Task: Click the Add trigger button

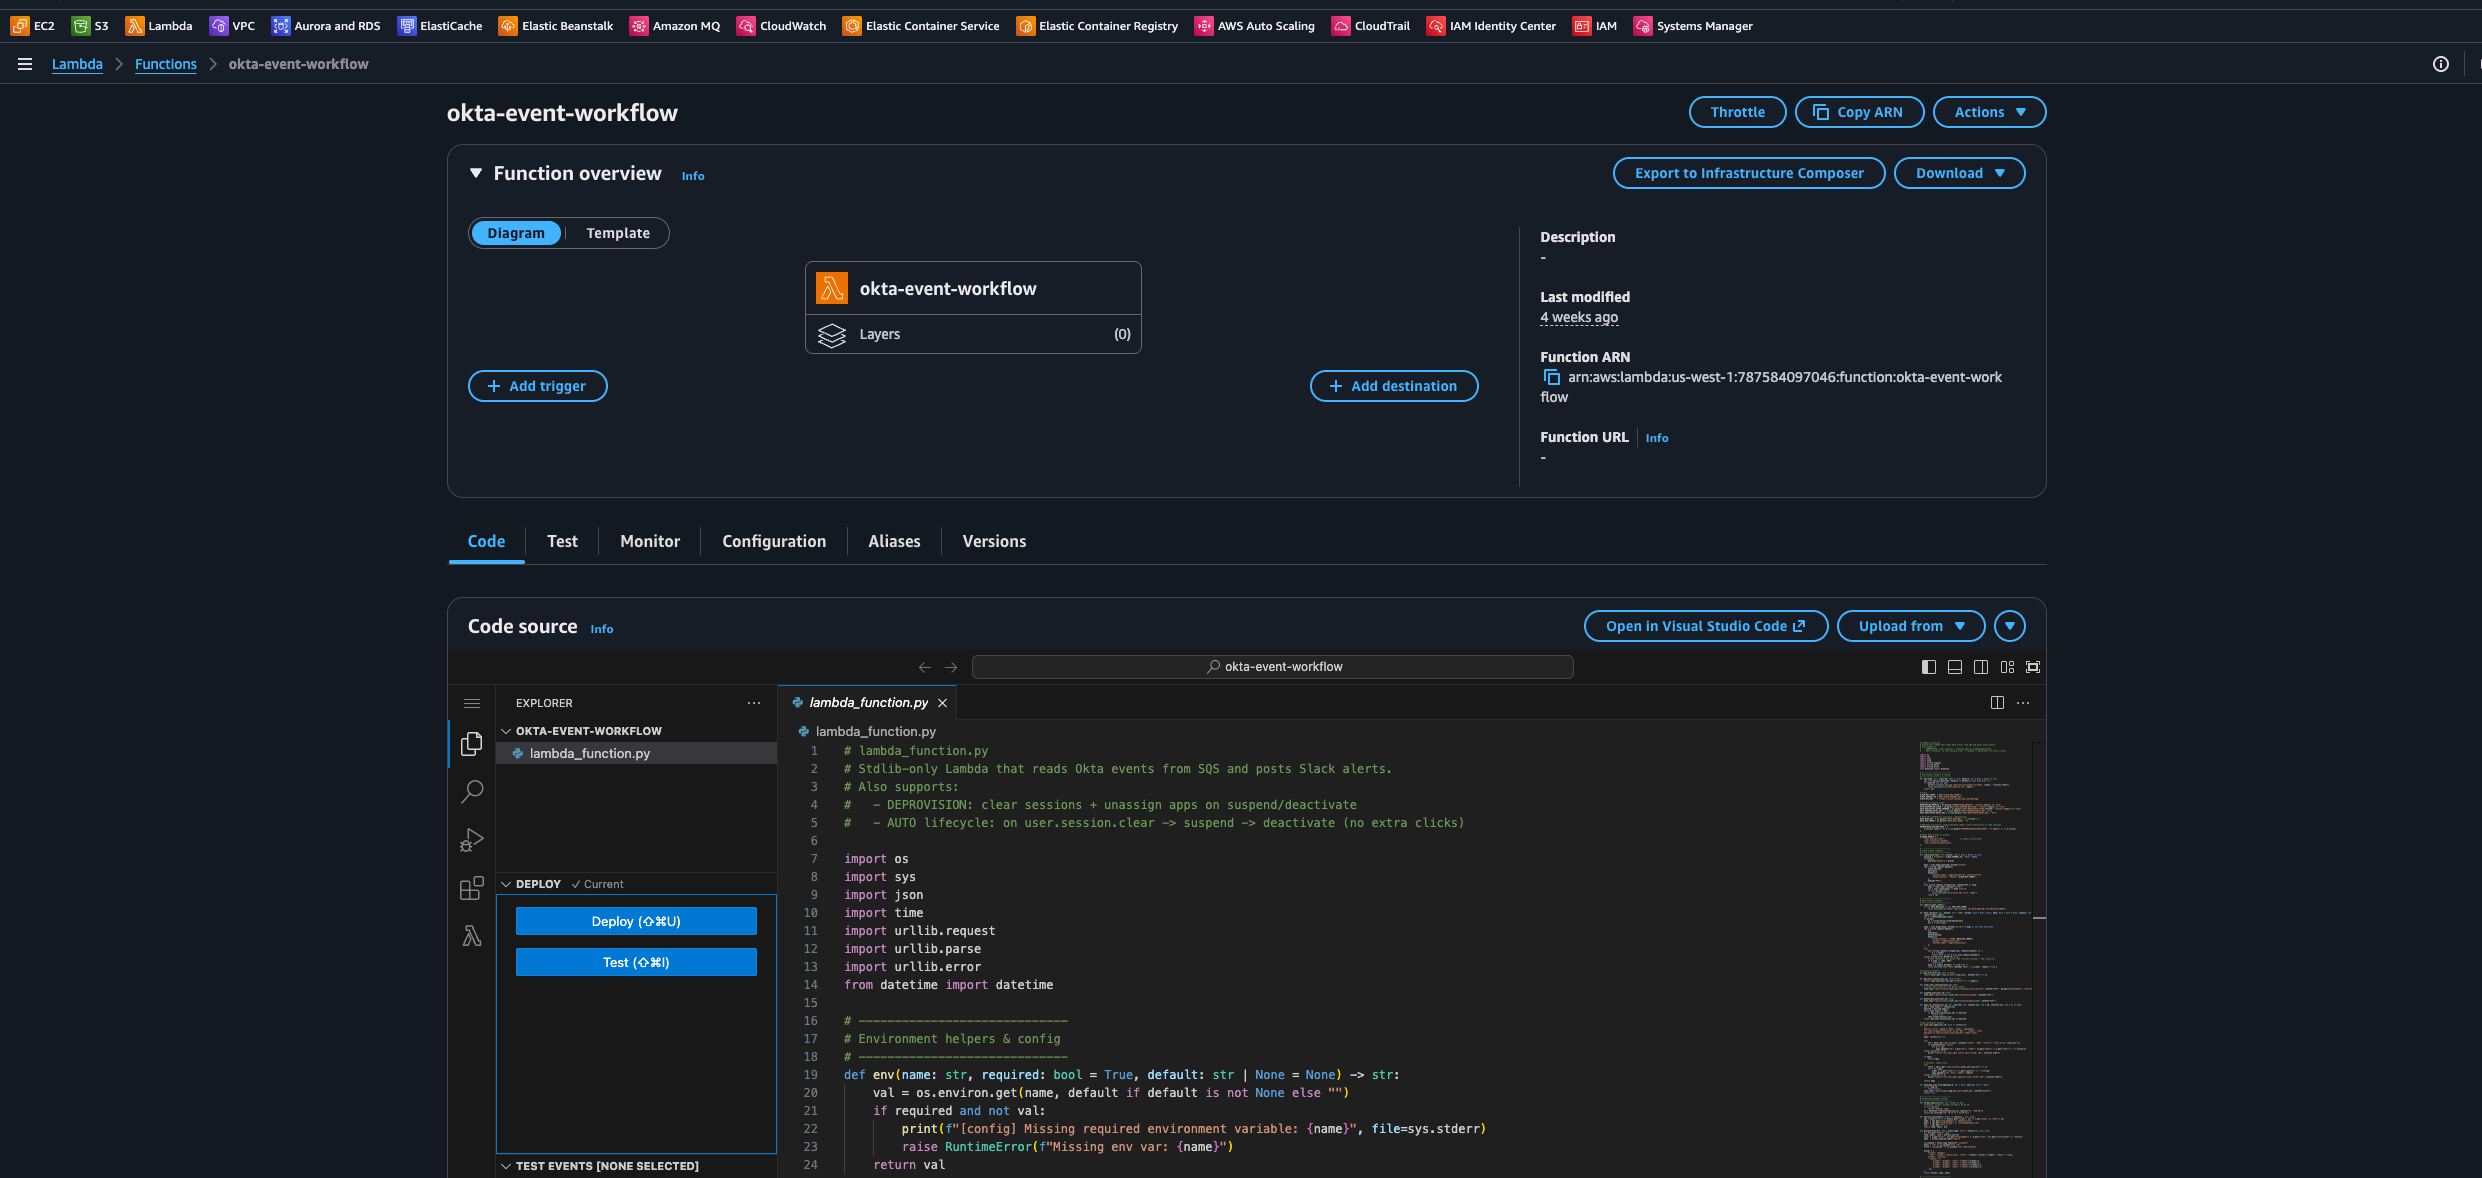Action: [x=537, y=386]
